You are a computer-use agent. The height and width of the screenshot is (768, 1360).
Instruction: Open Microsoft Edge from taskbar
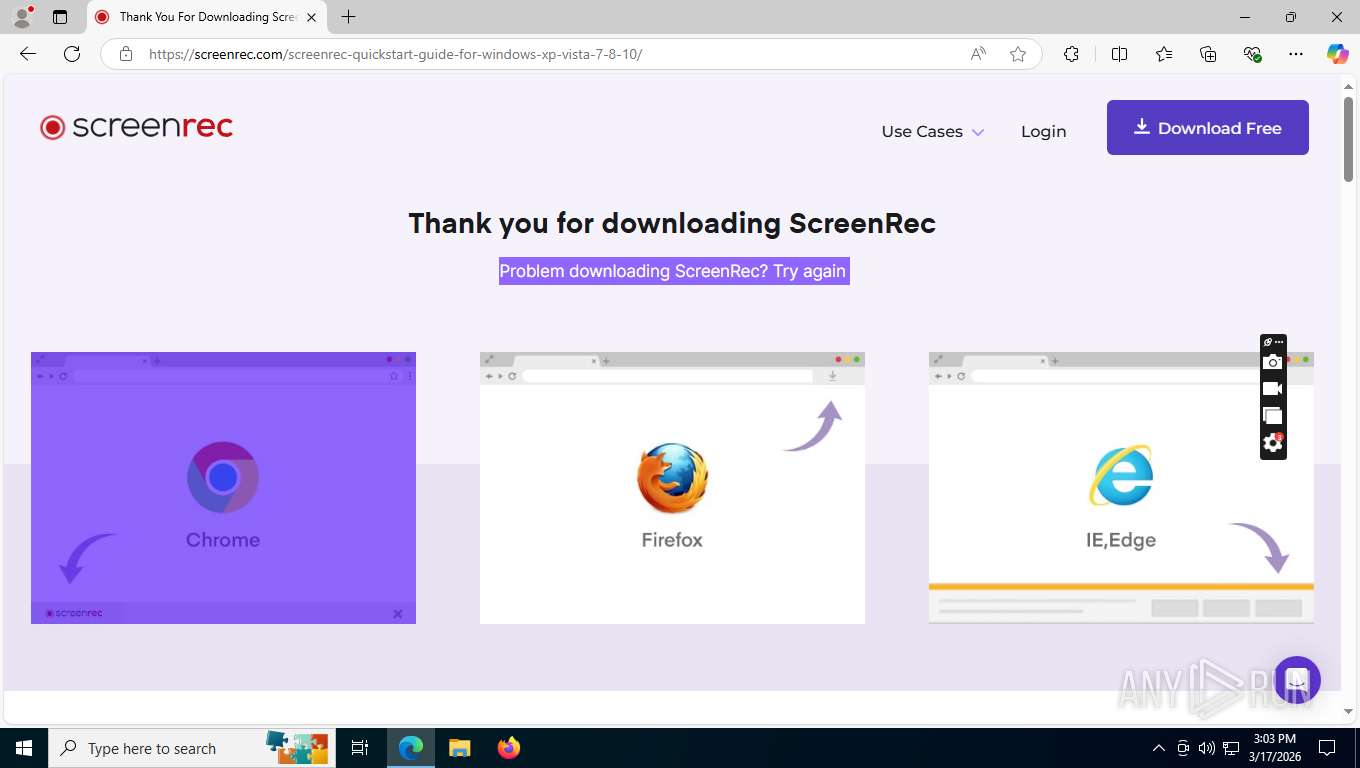[x=411, y=748]
